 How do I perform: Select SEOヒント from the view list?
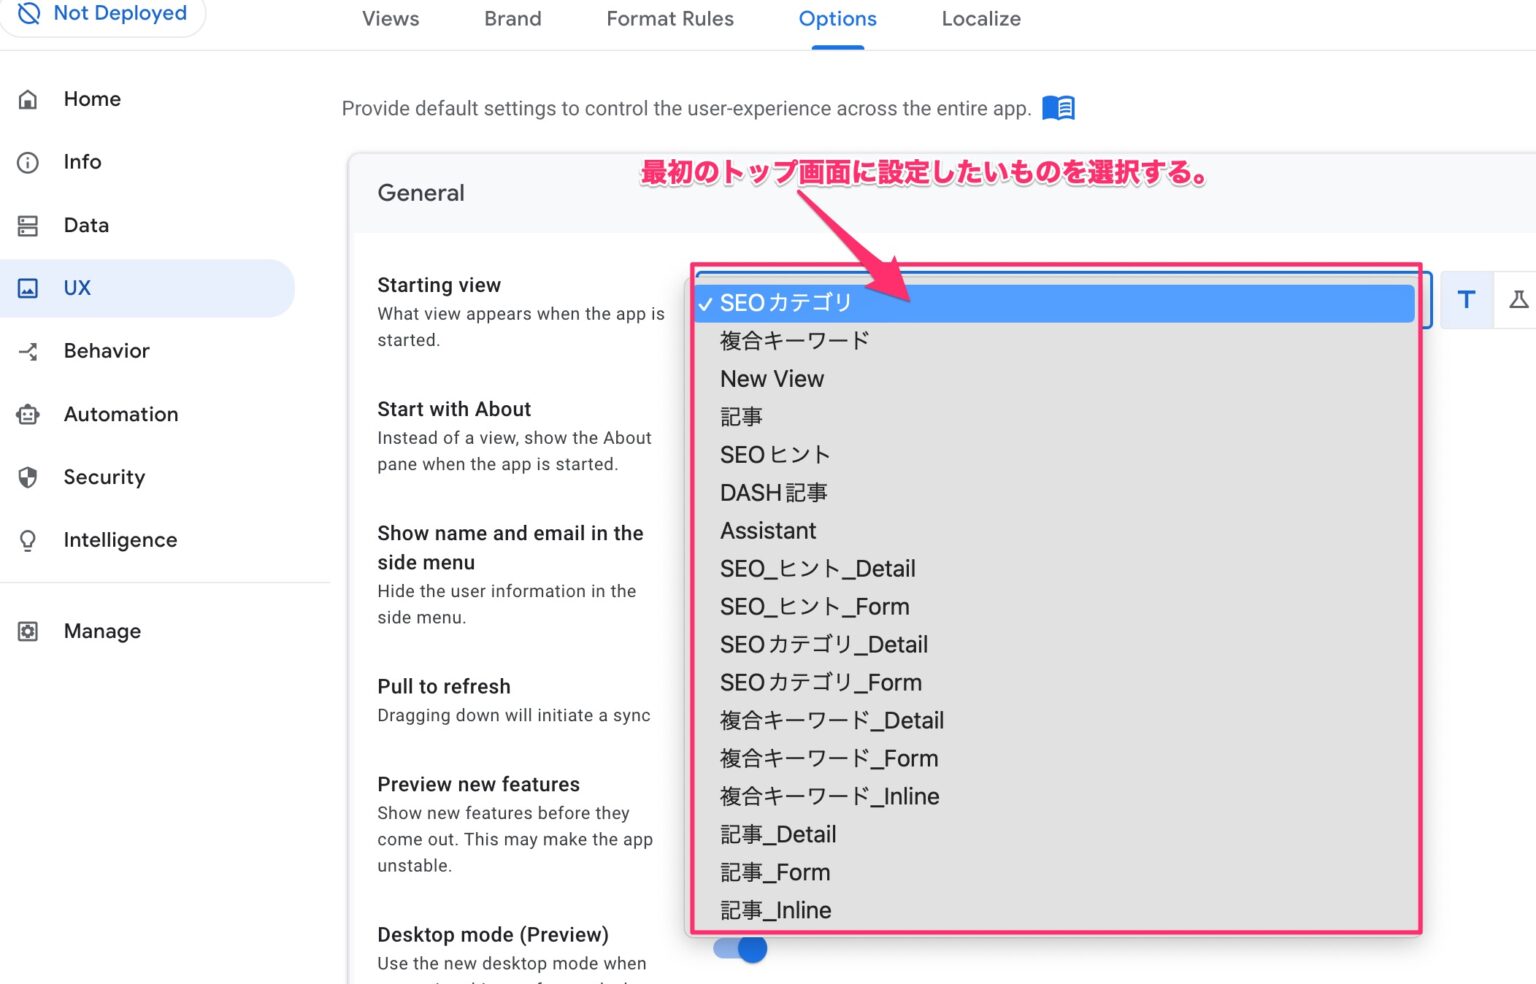coord(775,454)
